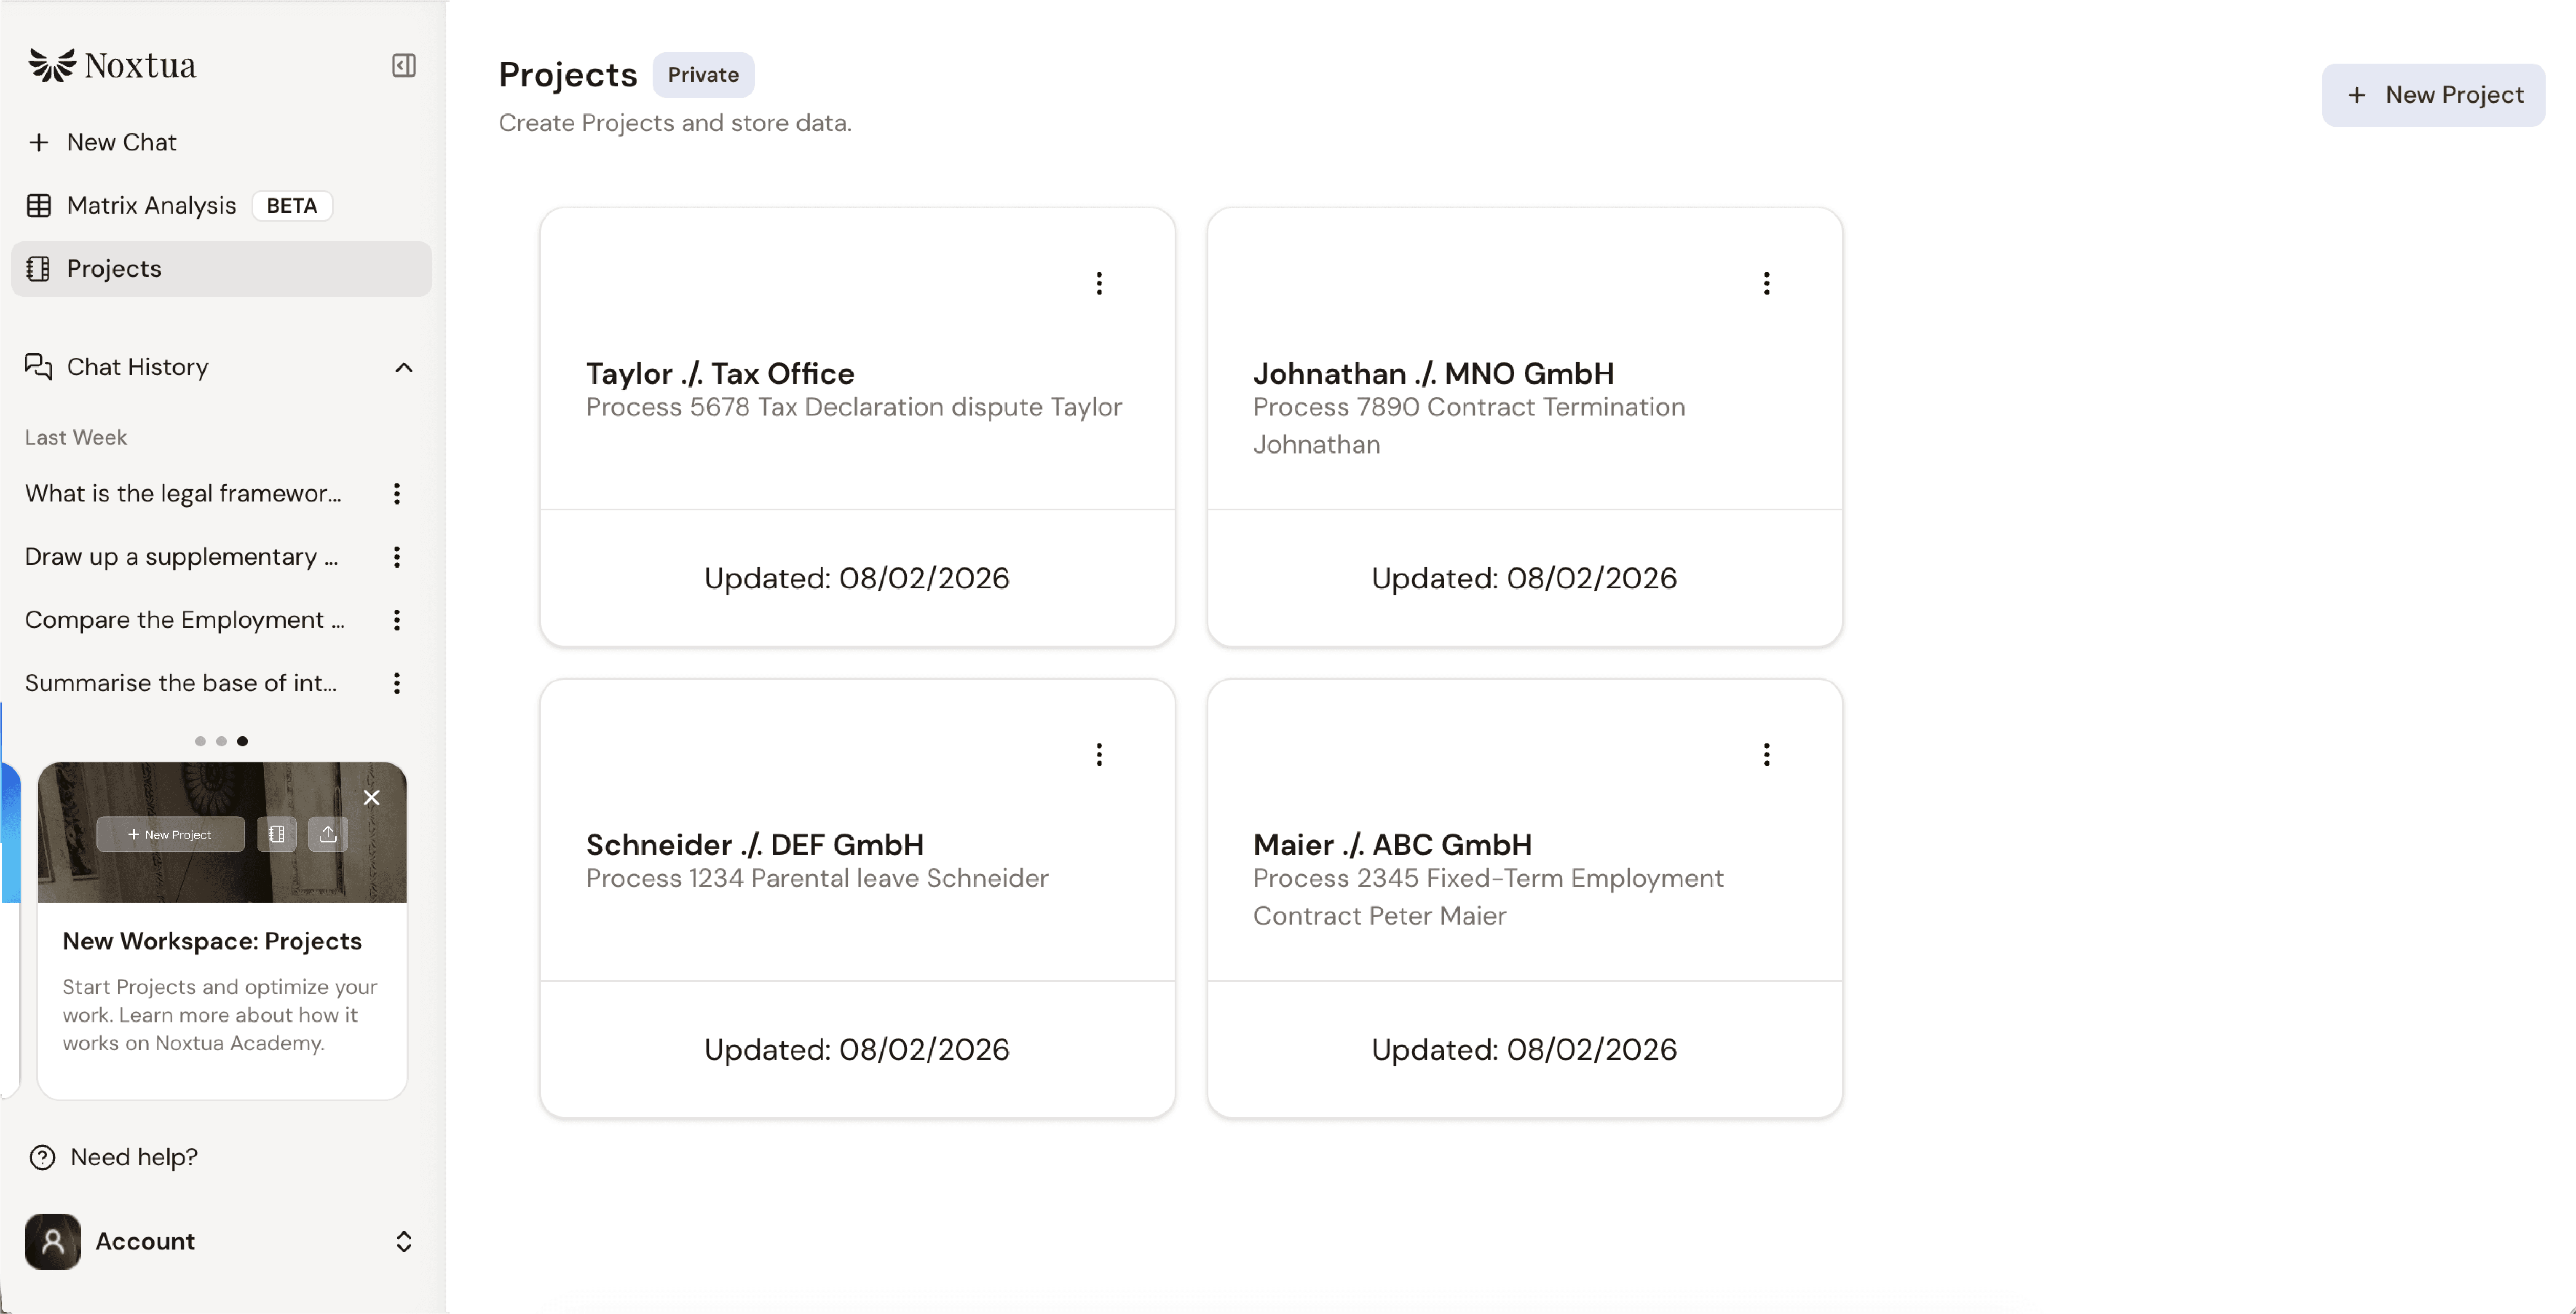Click the Account avatar icon

(x=53, y=1241)
